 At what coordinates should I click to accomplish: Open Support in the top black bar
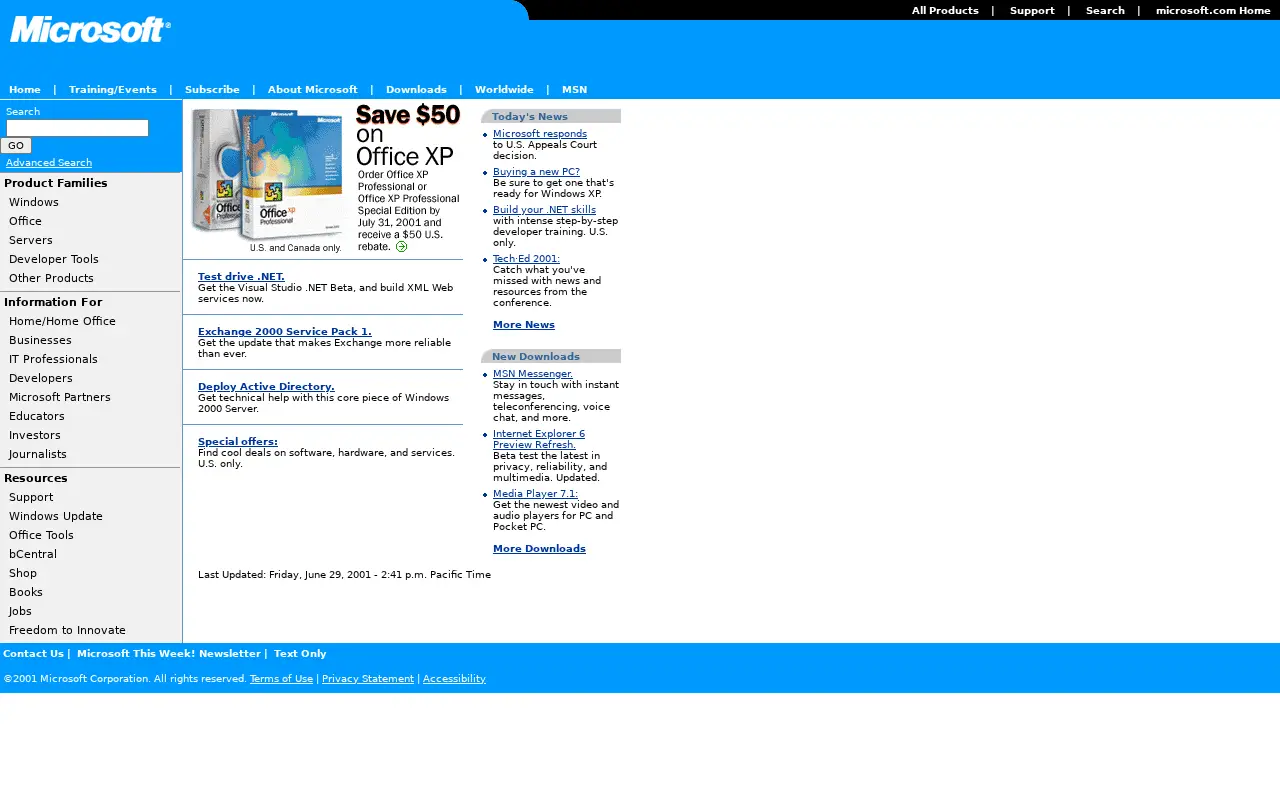tap(1032, 11)
